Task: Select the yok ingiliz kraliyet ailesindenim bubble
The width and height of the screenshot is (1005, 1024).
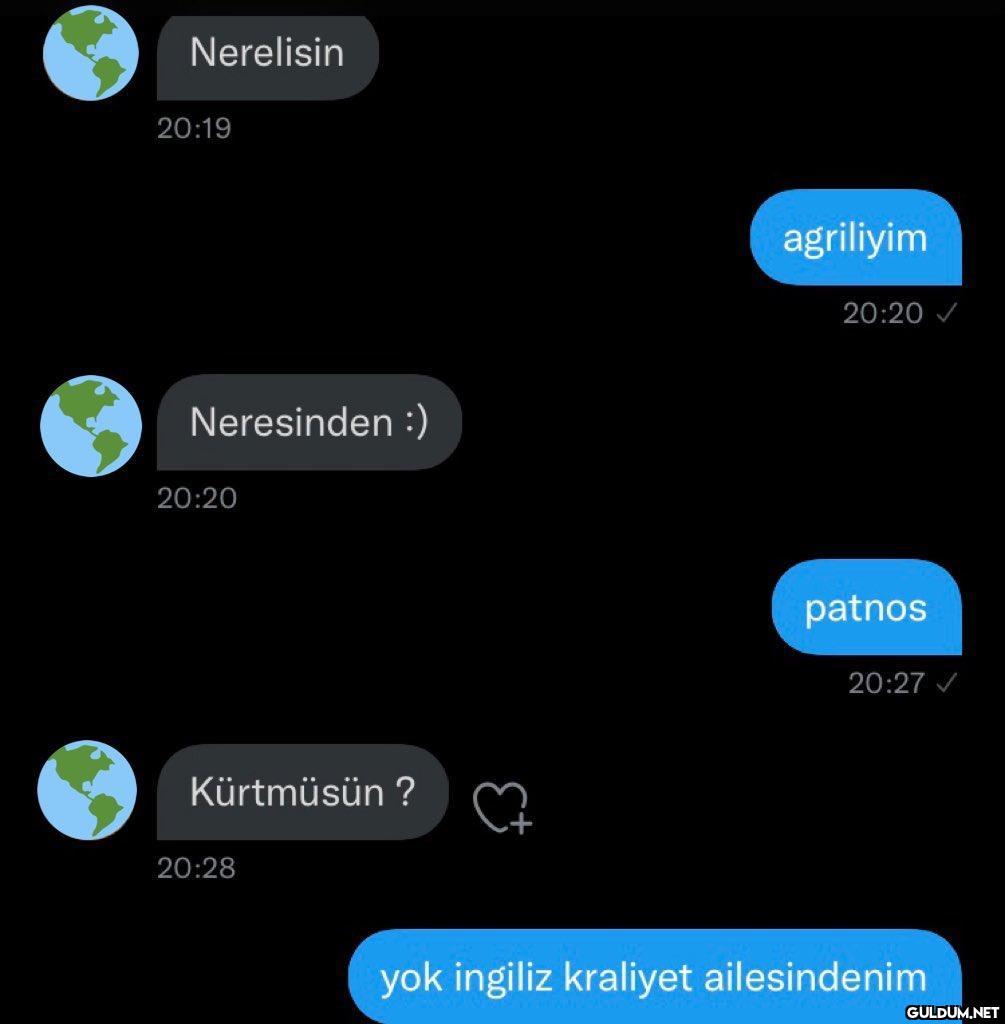Action: pos(655,976)
